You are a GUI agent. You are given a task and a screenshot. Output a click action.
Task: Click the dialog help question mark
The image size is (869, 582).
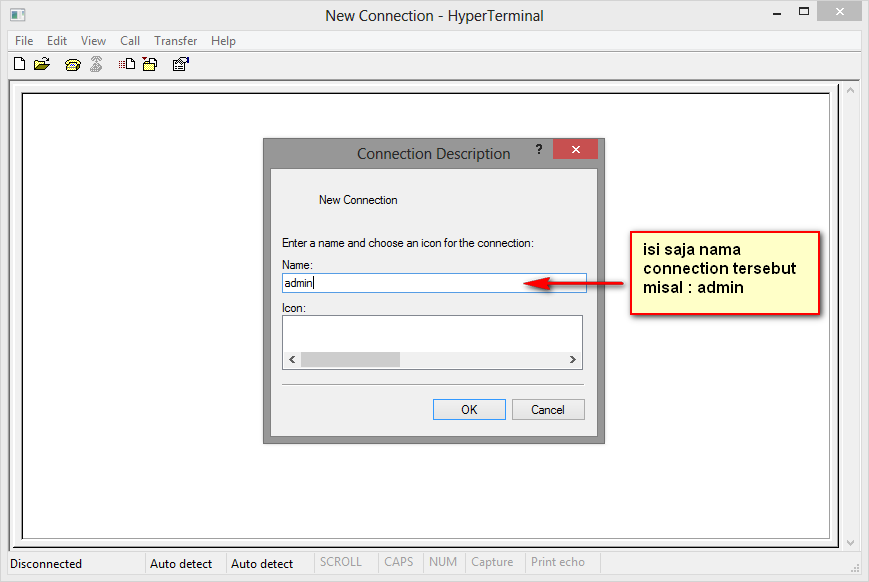[x=539, y=149]
